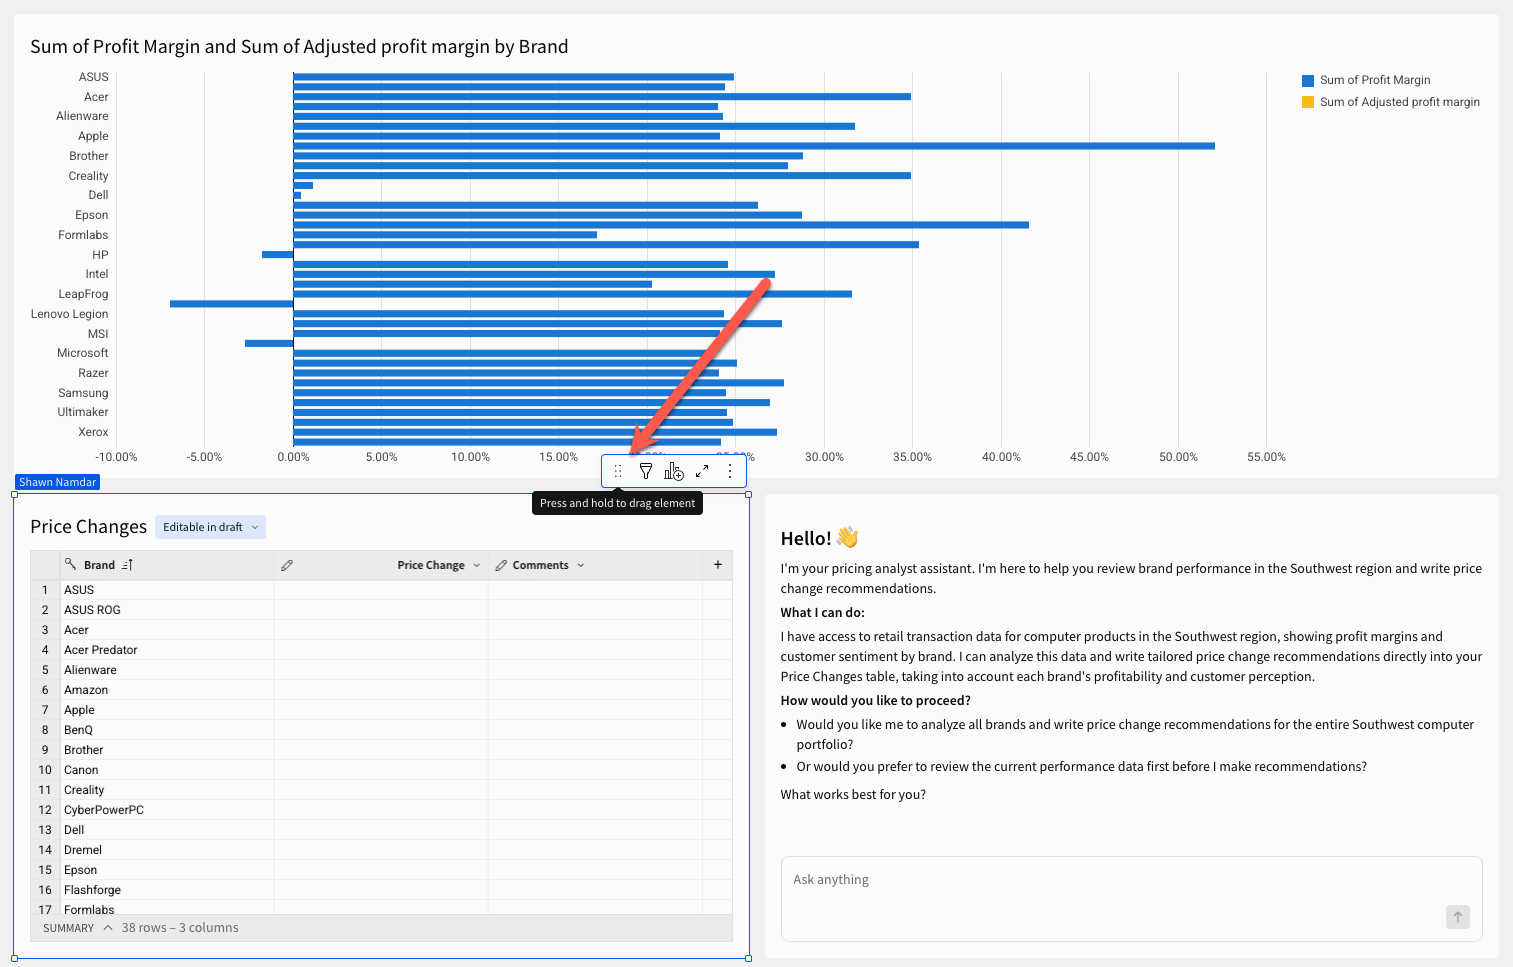
Task: Select the Flashforge table row
Action: click(x=381, y=890)
